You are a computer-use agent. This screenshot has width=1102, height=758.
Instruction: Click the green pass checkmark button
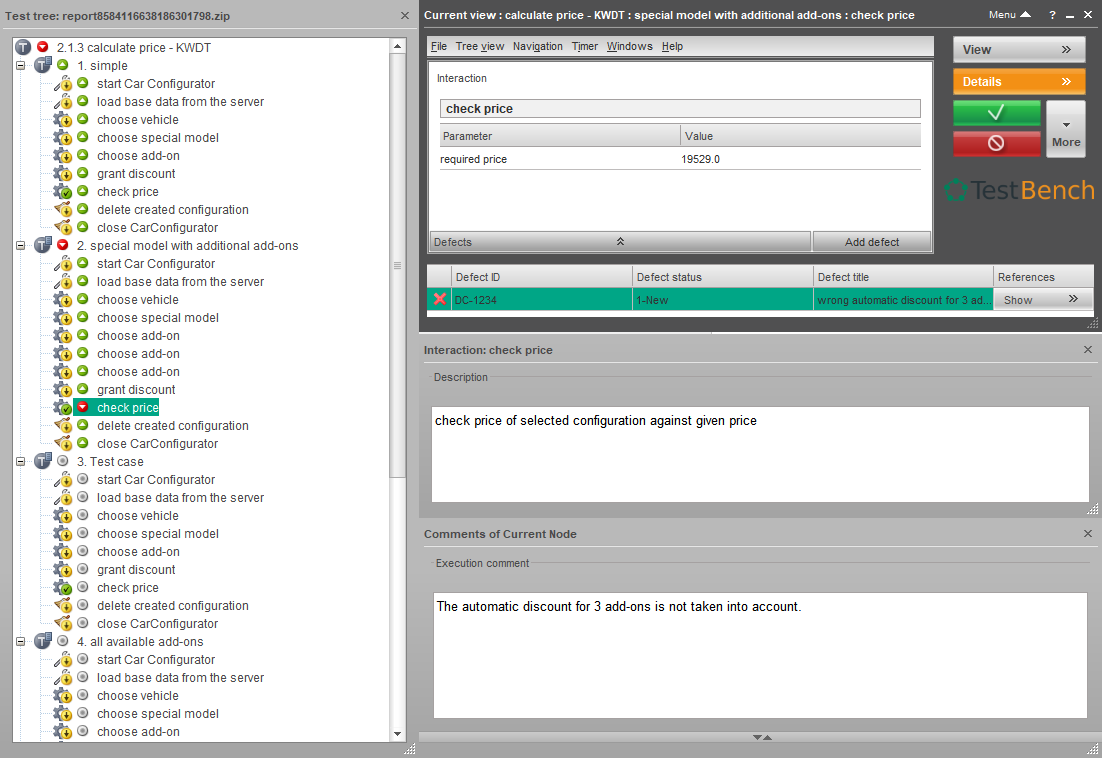[996, 112]
